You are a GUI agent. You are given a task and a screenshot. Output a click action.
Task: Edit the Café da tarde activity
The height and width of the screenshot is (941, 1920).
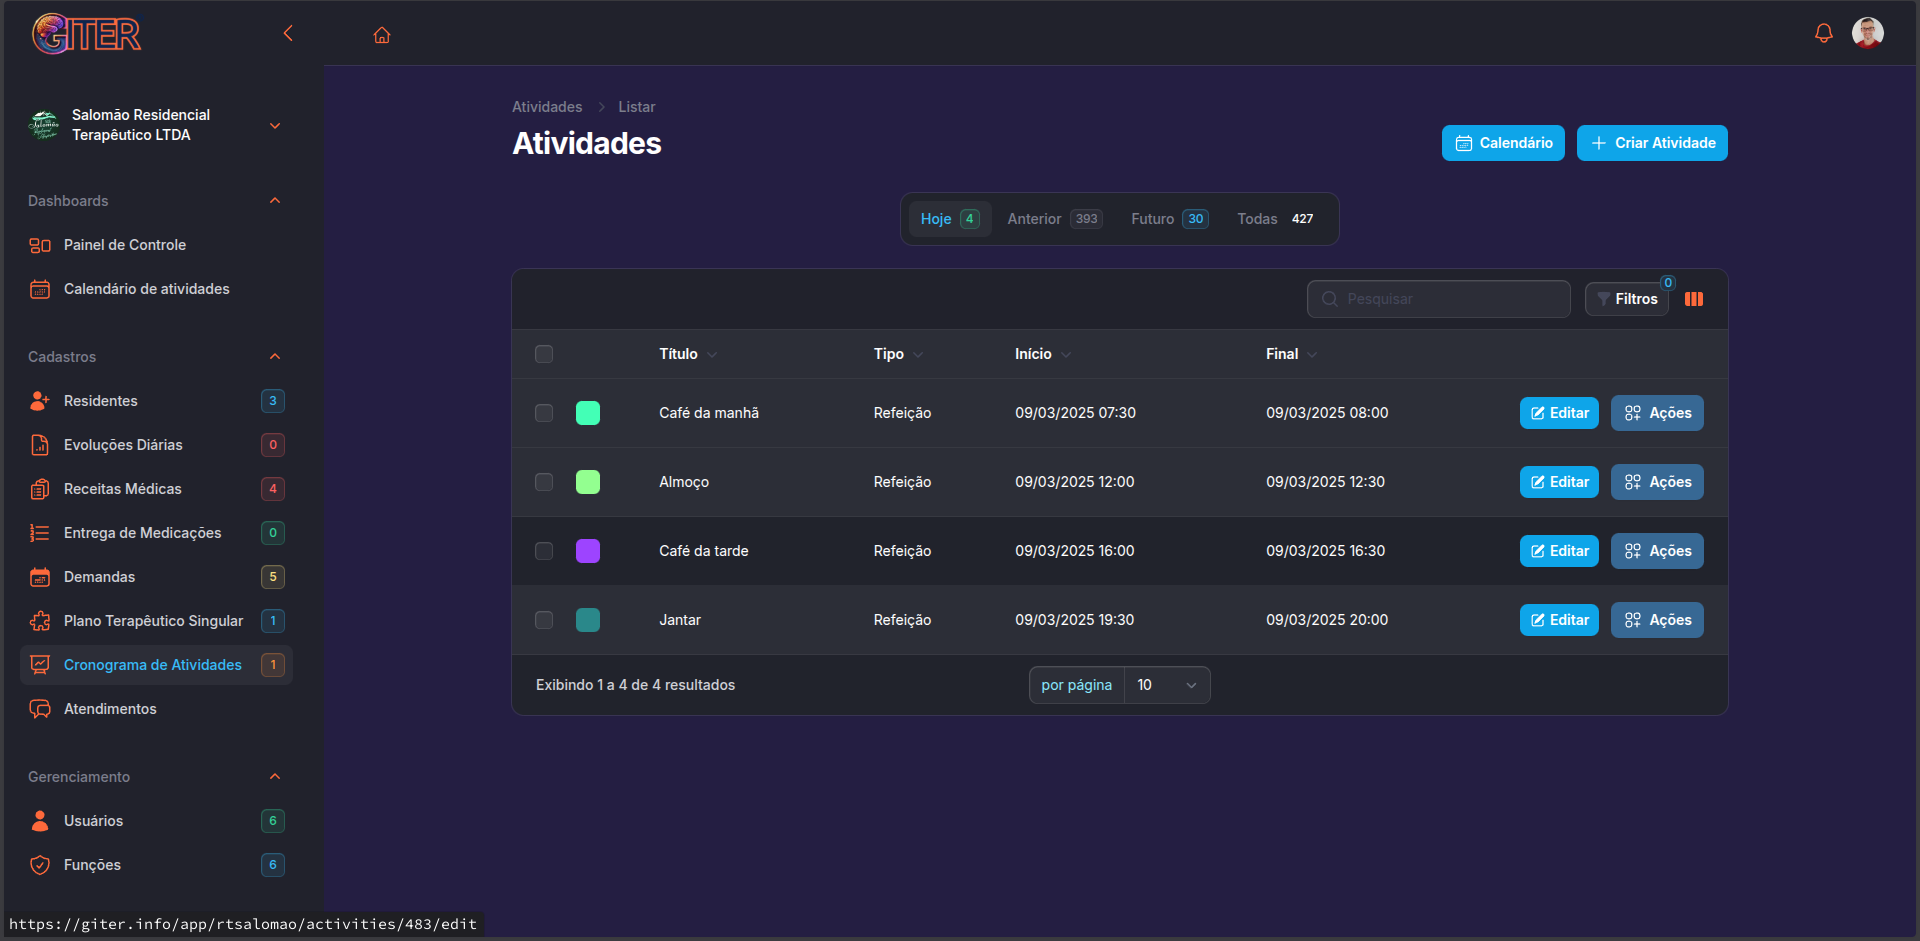pos(1560,551)
